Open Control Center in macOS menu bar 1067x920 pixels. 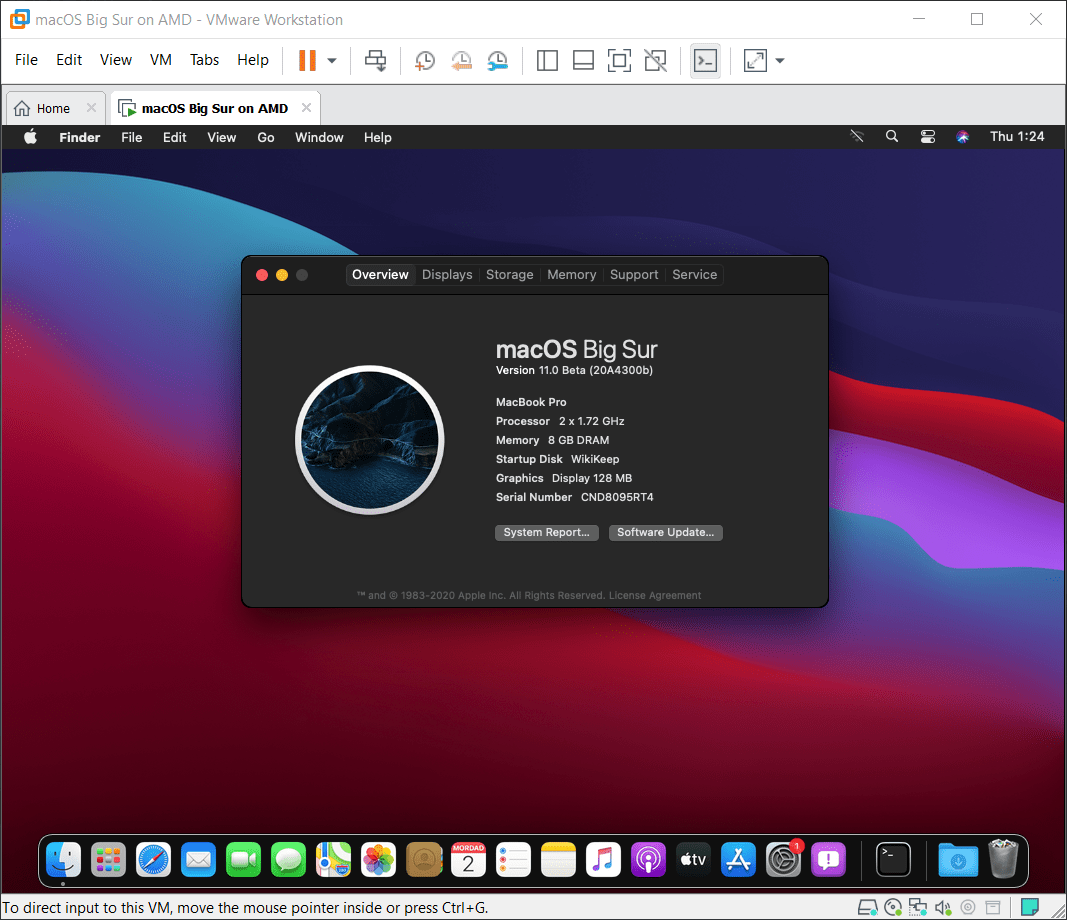tap(928, 137)
